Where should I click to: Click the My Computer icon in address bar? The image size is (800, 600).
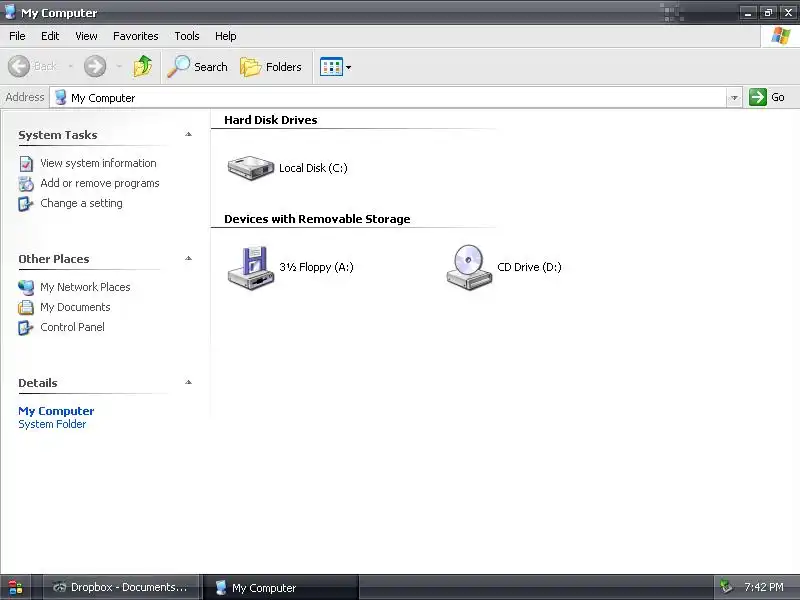click(x=61, y=97)
